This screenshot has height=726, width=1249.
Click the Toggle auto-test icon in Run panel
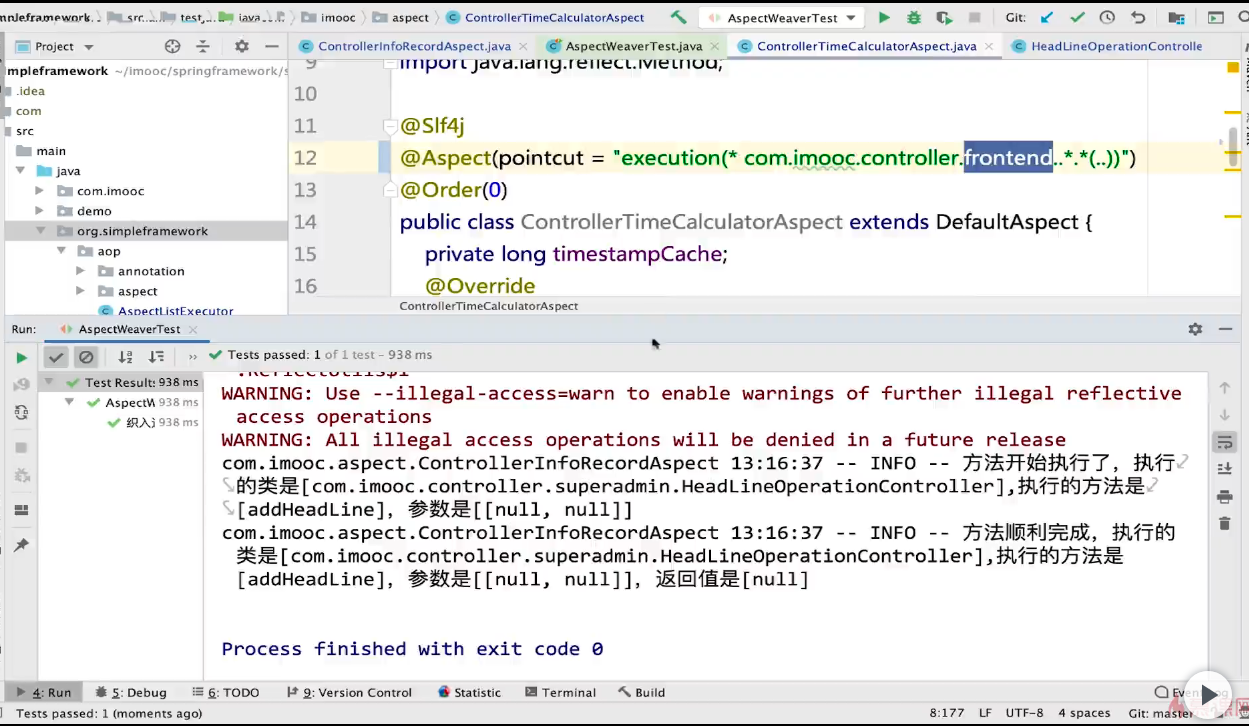[x=21, y=412]
